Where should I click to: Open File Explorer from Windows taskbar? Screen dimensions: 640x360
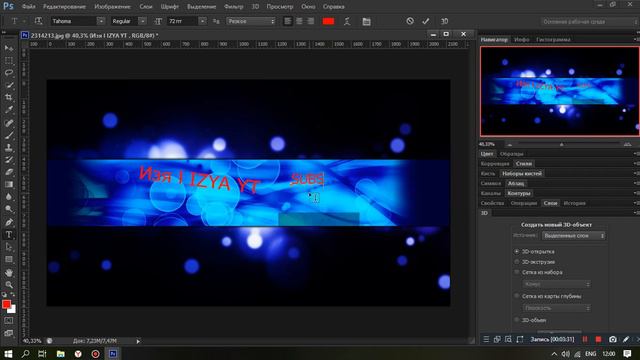pos(60,353)
